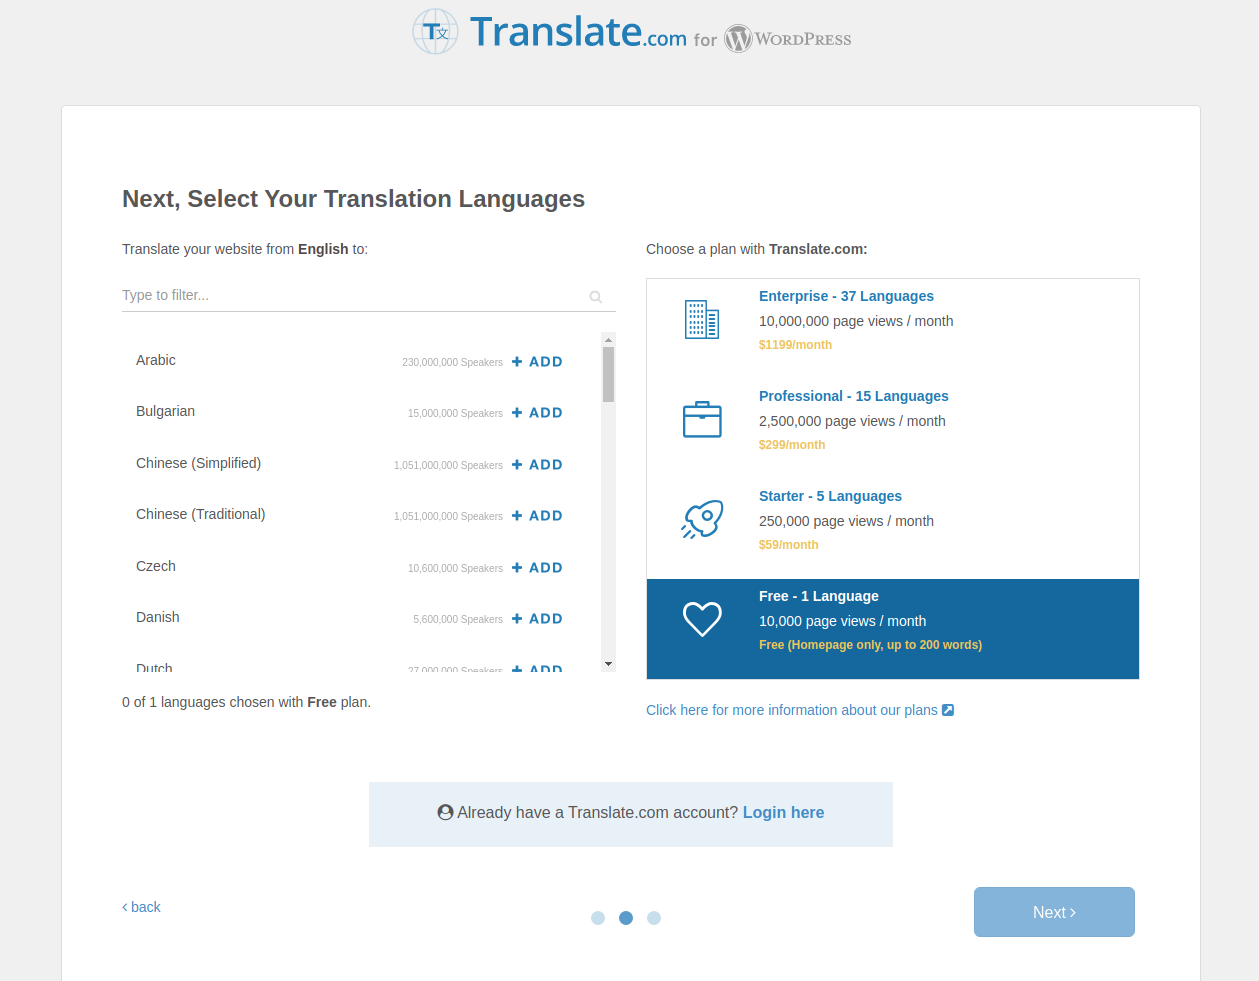The height and width of the screenshot is (981, 1259).
Task: Select Enterprise - 37 Languages plan
Action: (893, 329)
